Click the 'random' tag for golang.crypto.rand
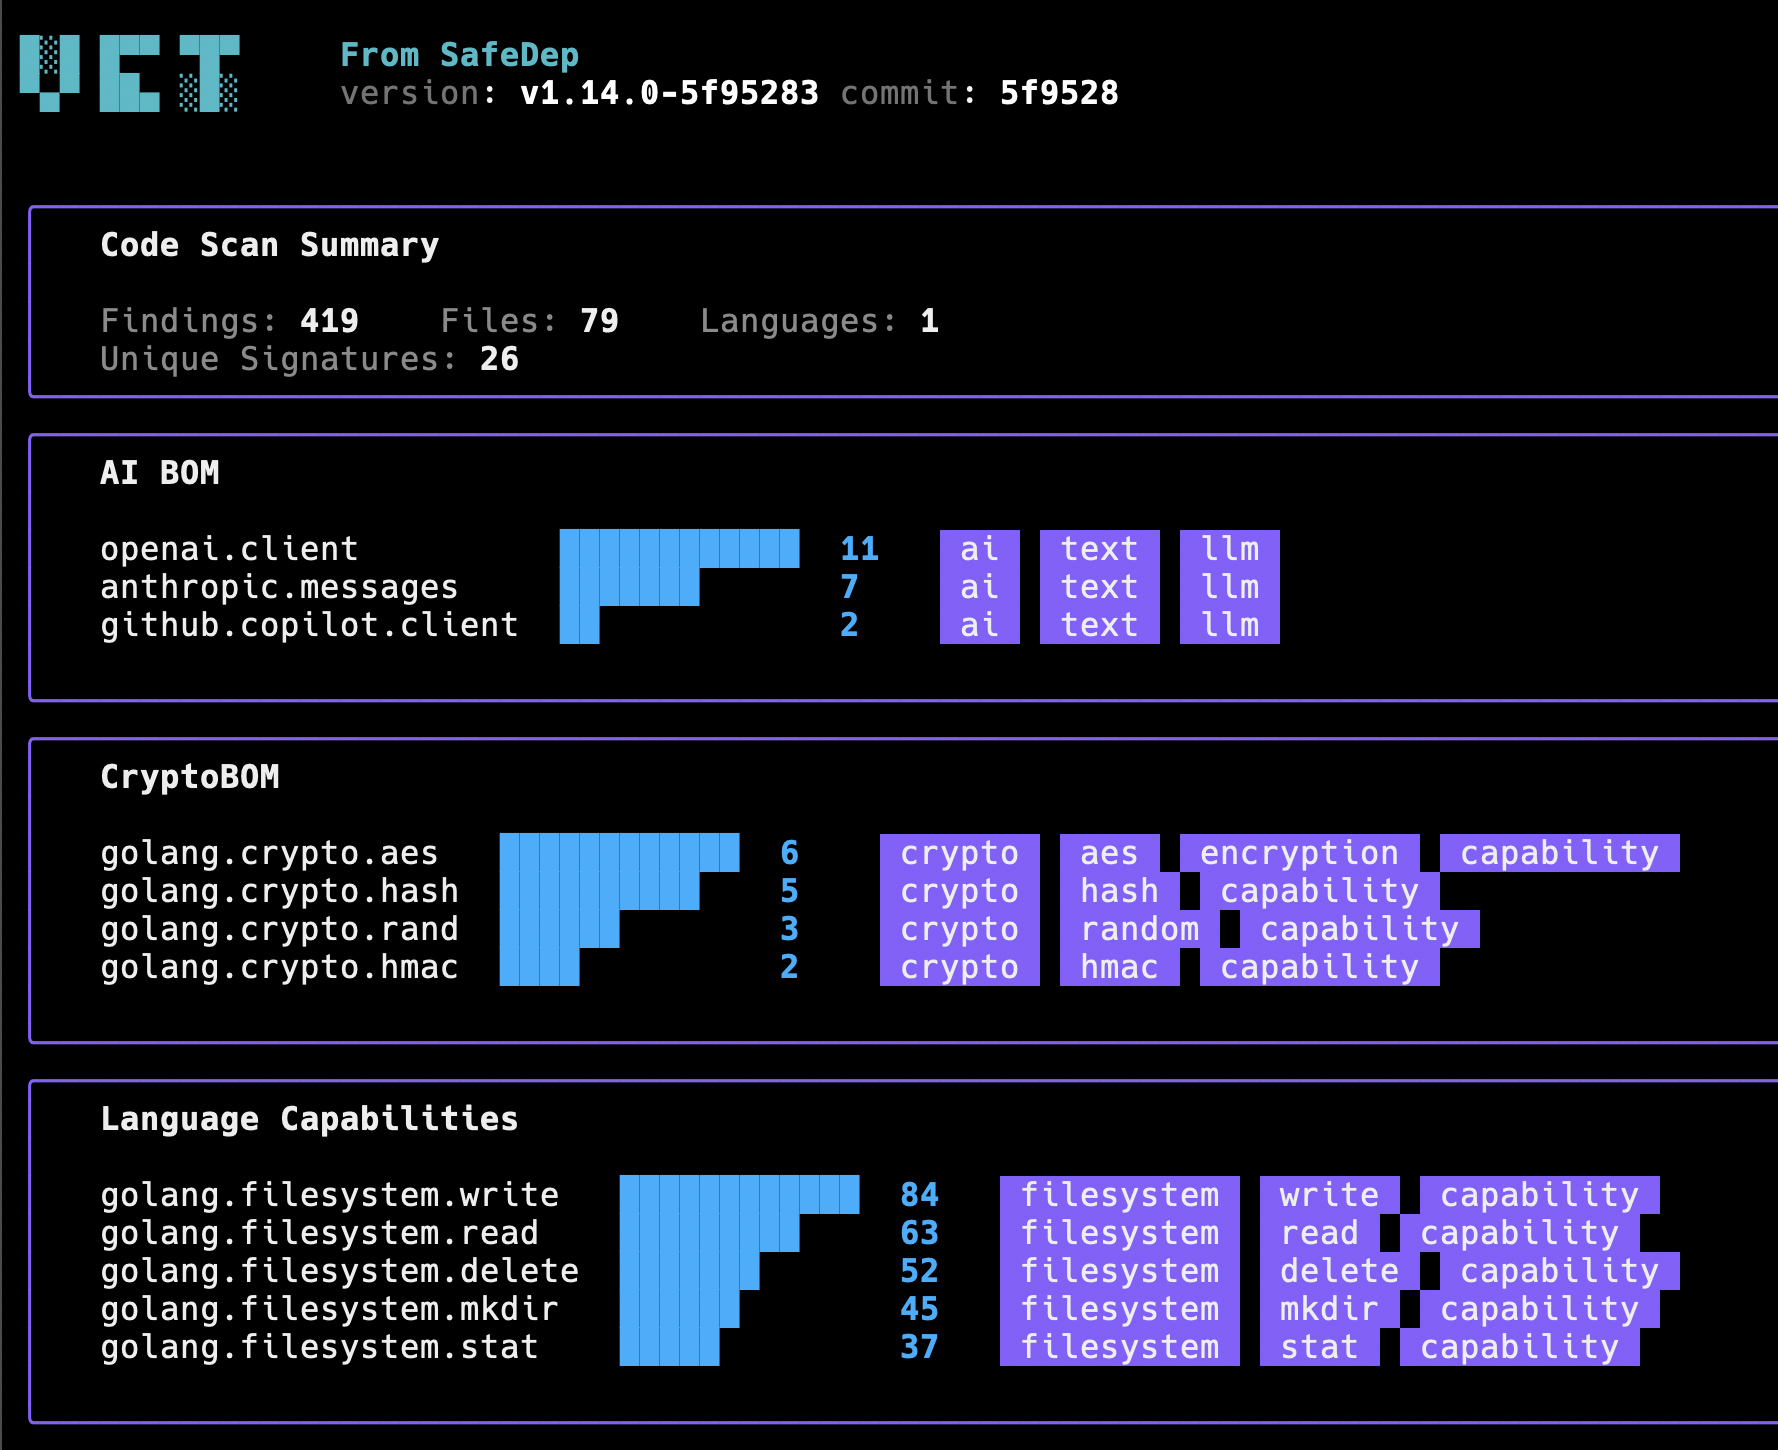 point(1139,929)
